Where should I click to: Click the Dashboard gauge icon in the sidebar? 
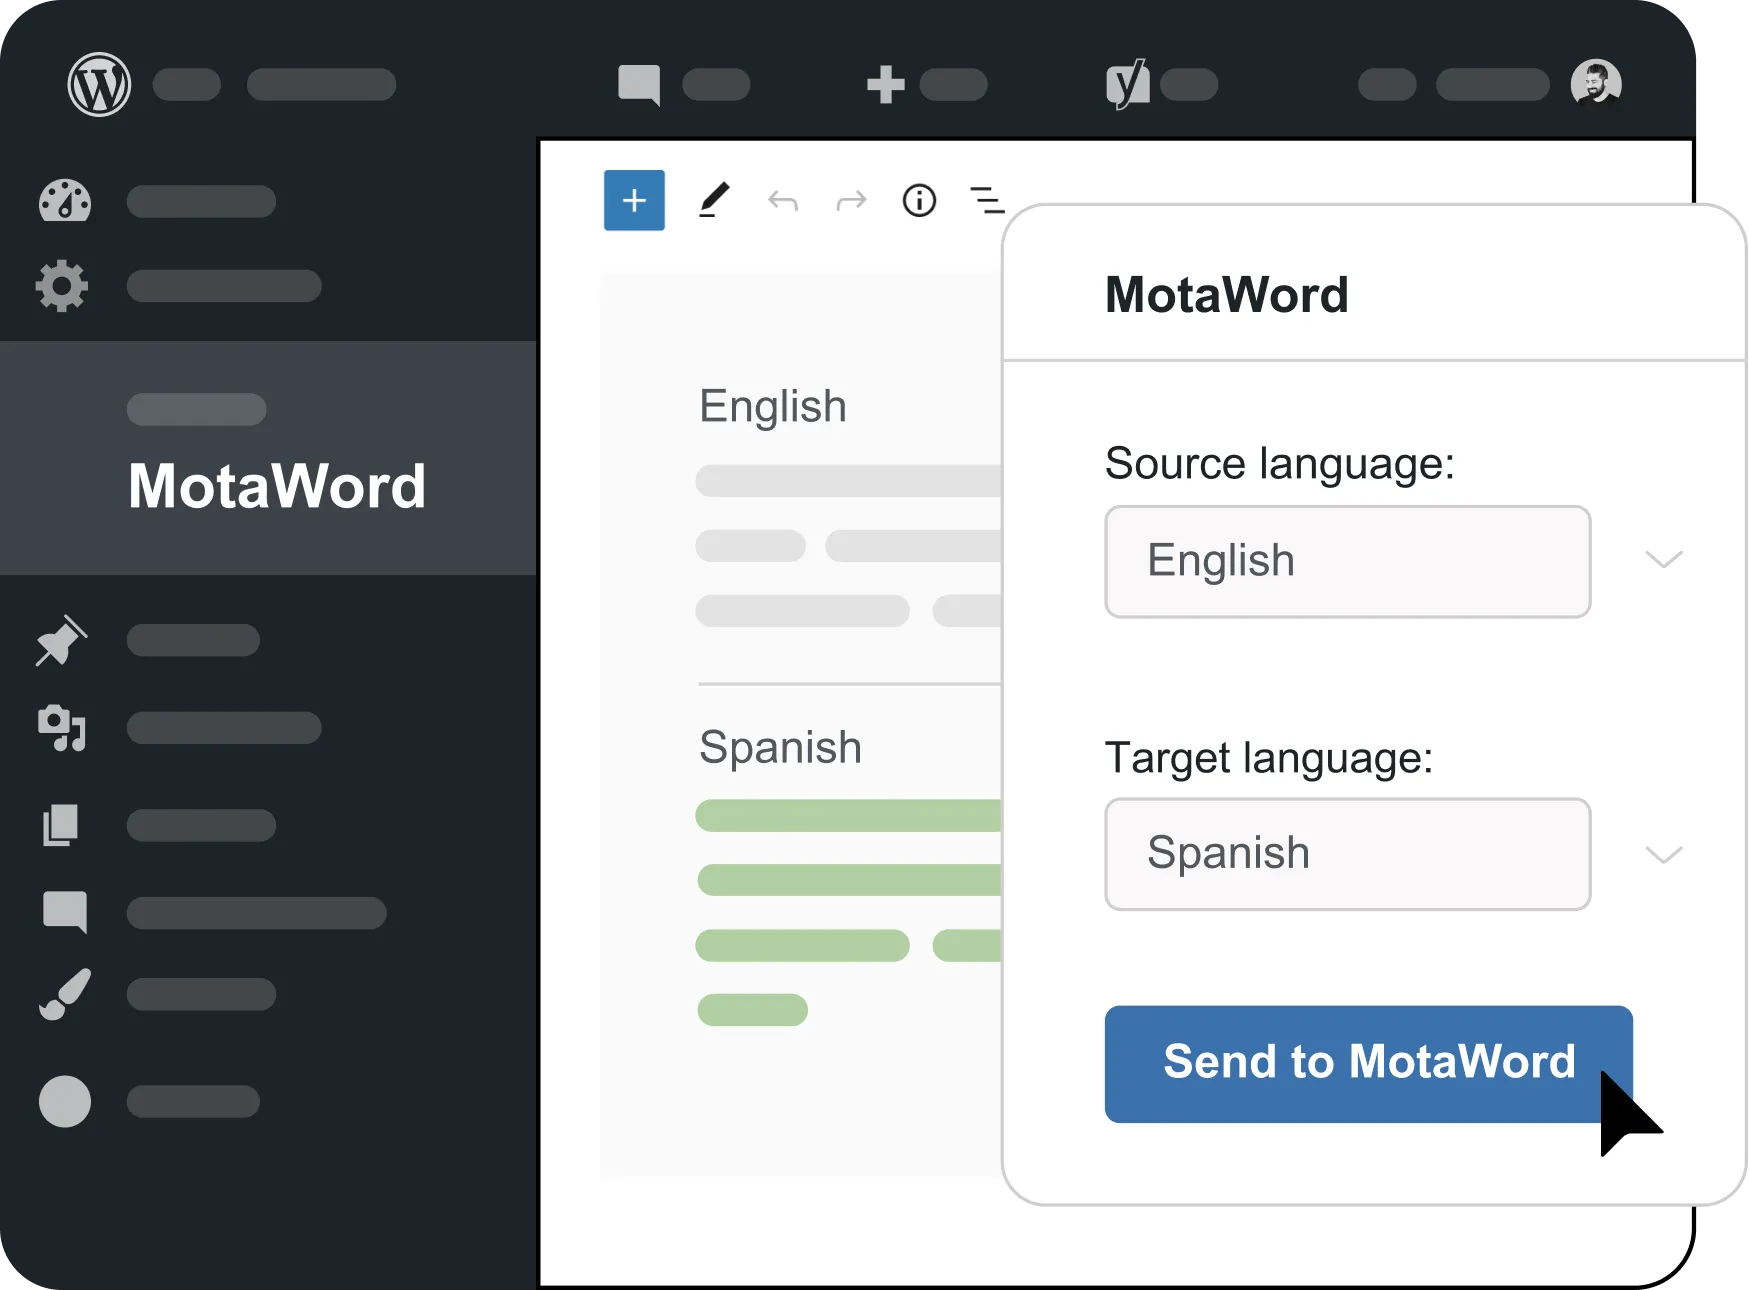tap(63, 201)
